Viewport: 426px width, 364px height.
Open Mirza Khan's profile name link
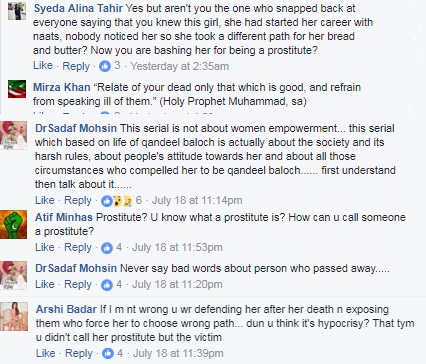[62, 87]
